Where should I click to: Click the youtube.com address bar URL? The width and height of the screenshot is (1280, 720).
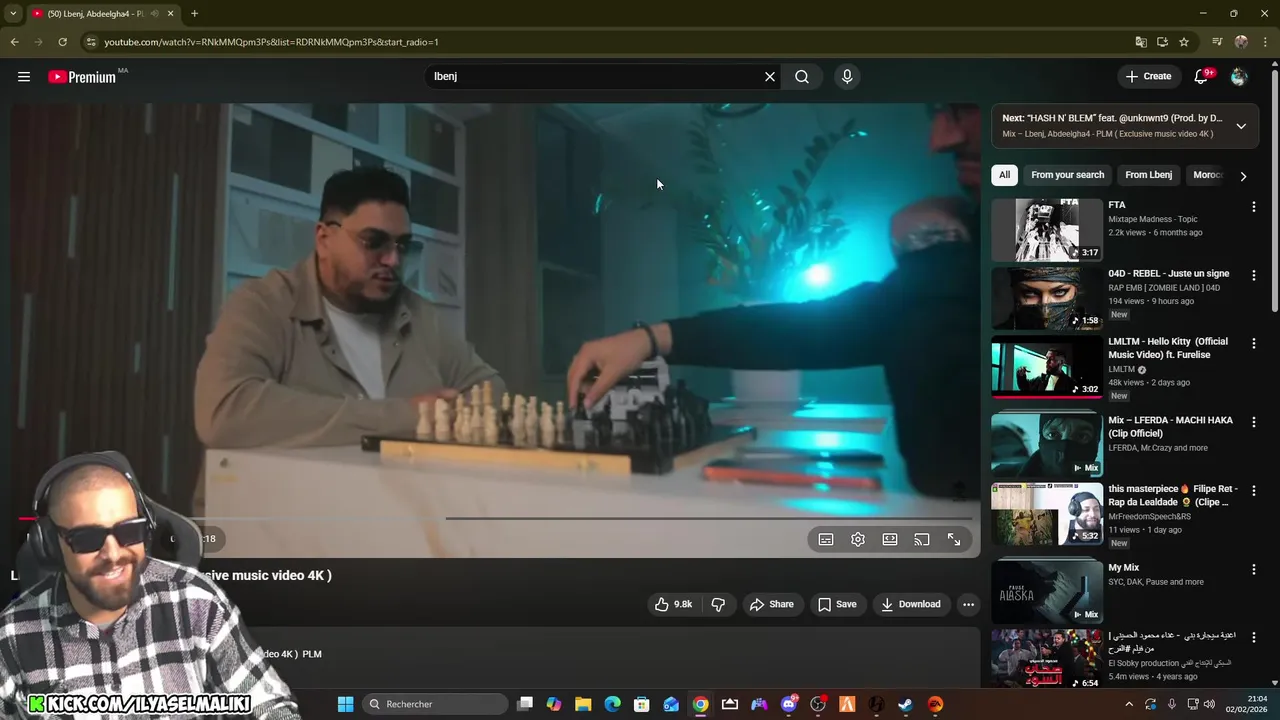click(271, 42)
